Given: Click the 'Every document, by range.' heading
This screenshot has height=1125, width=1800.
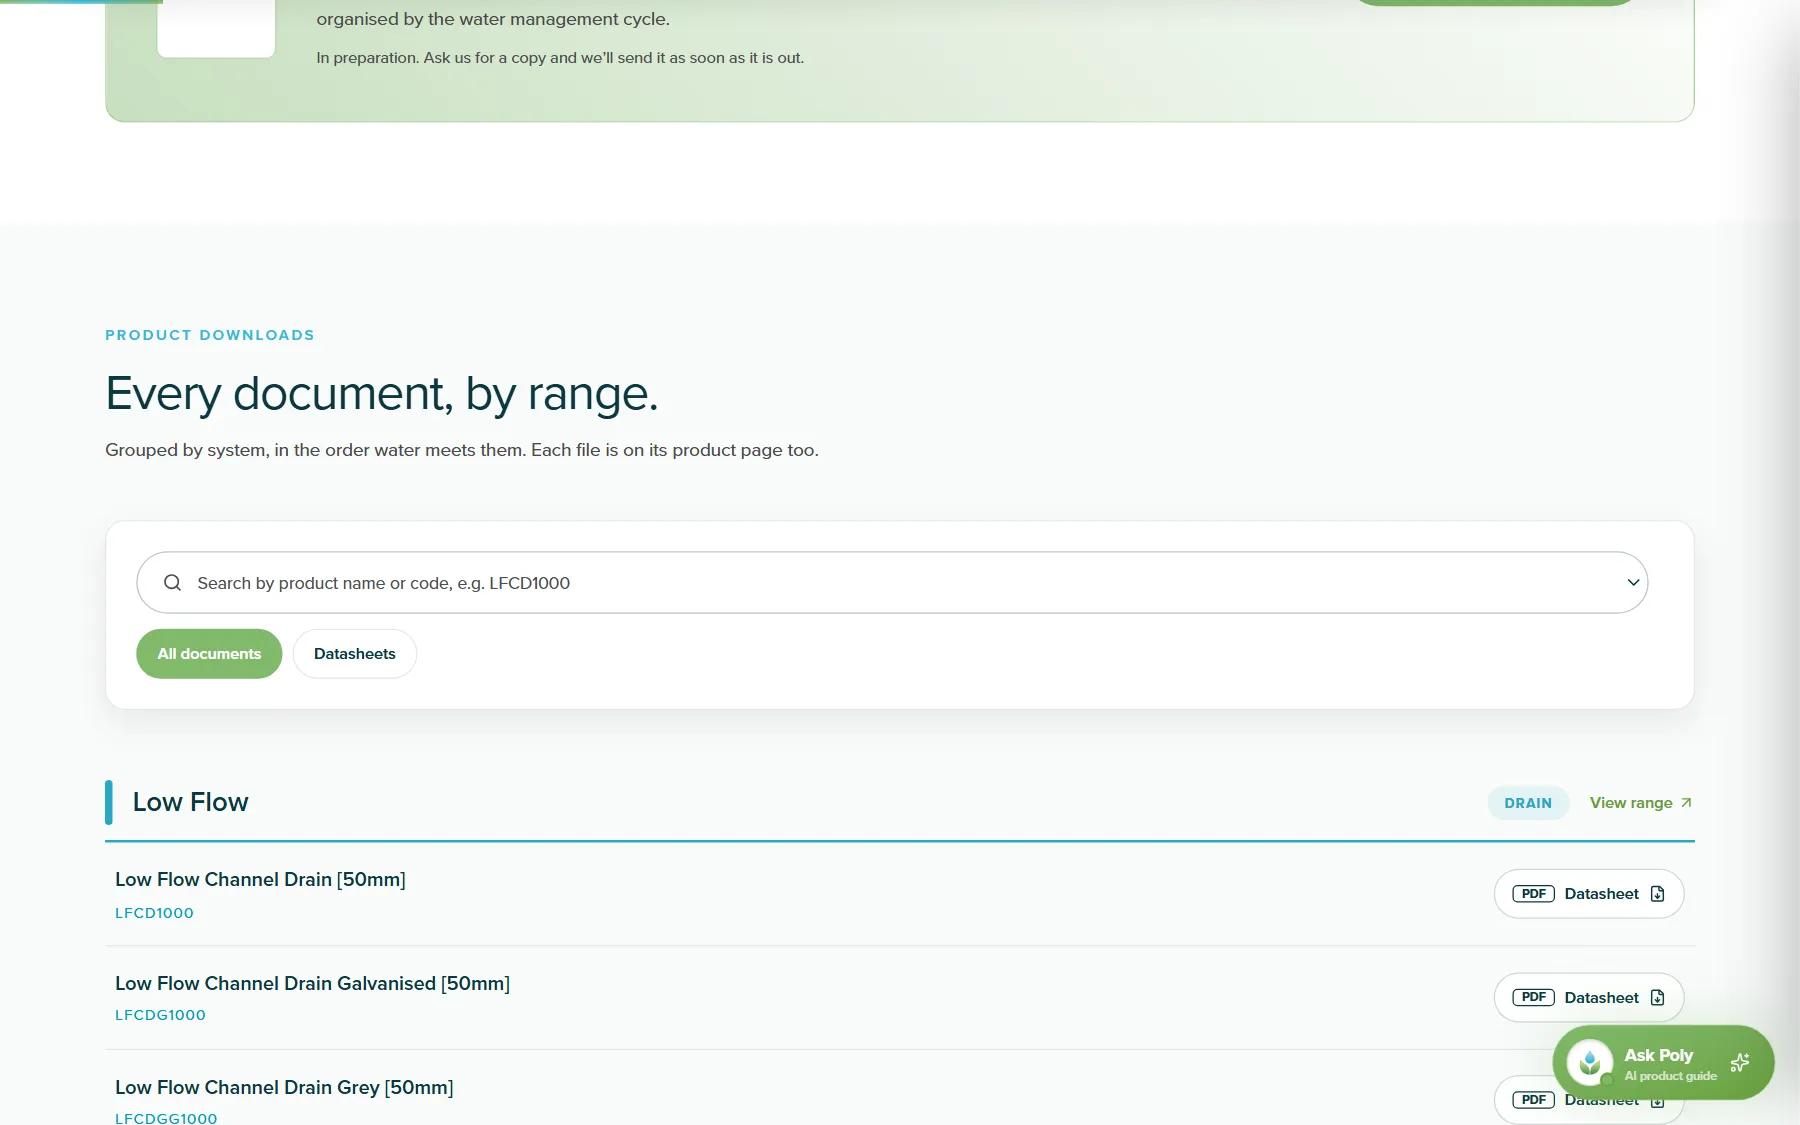Looking at the screenshot, I should tap(382, 394).
